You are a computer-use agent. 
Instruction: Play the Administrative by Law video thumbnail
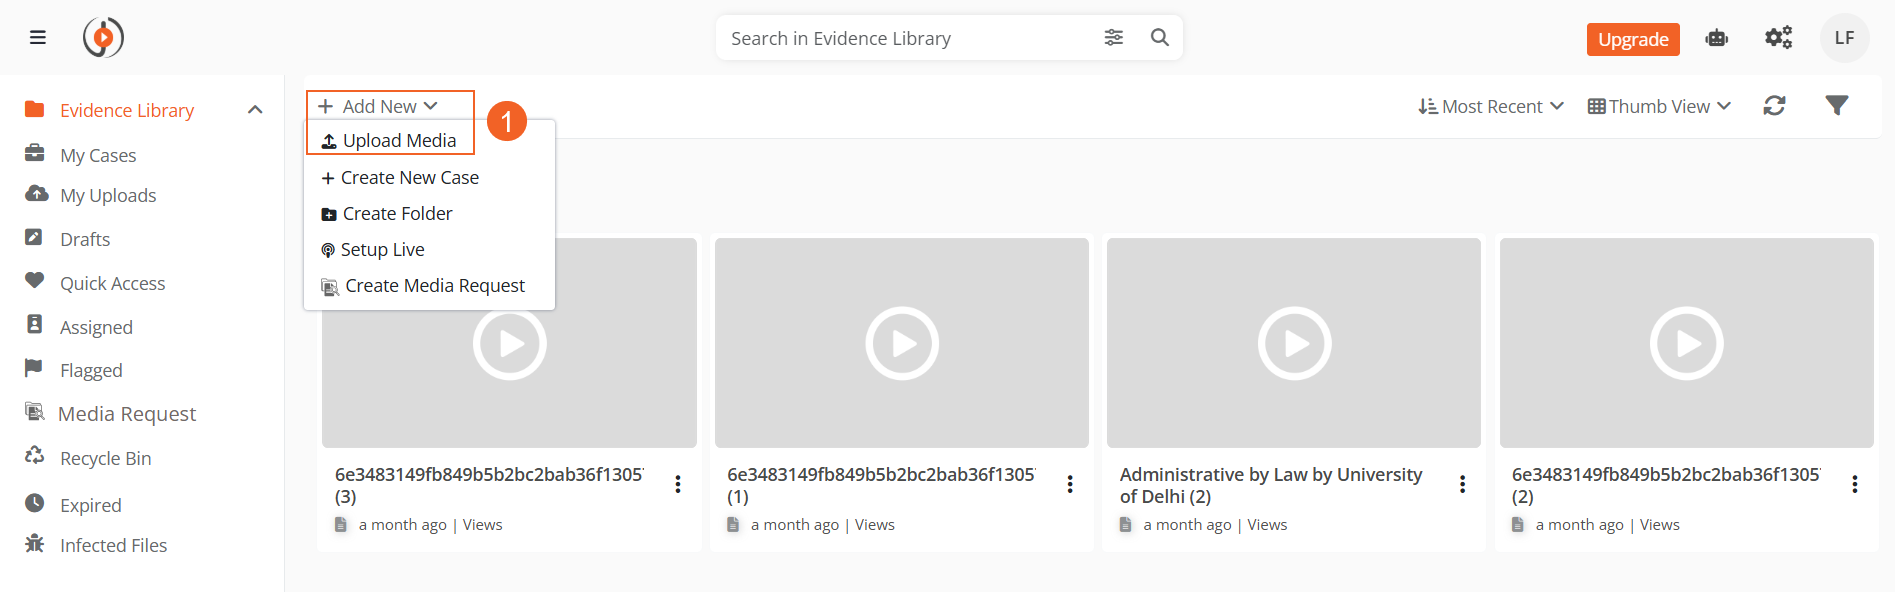pyautogui.click(x=1294, y=343)
